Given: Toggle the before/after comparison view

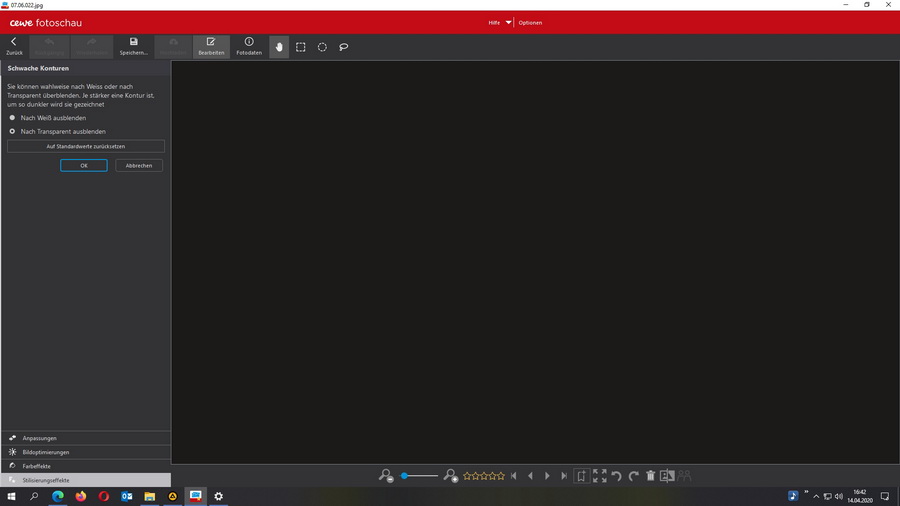Looking at the screenshot, I should pos(667,476).
